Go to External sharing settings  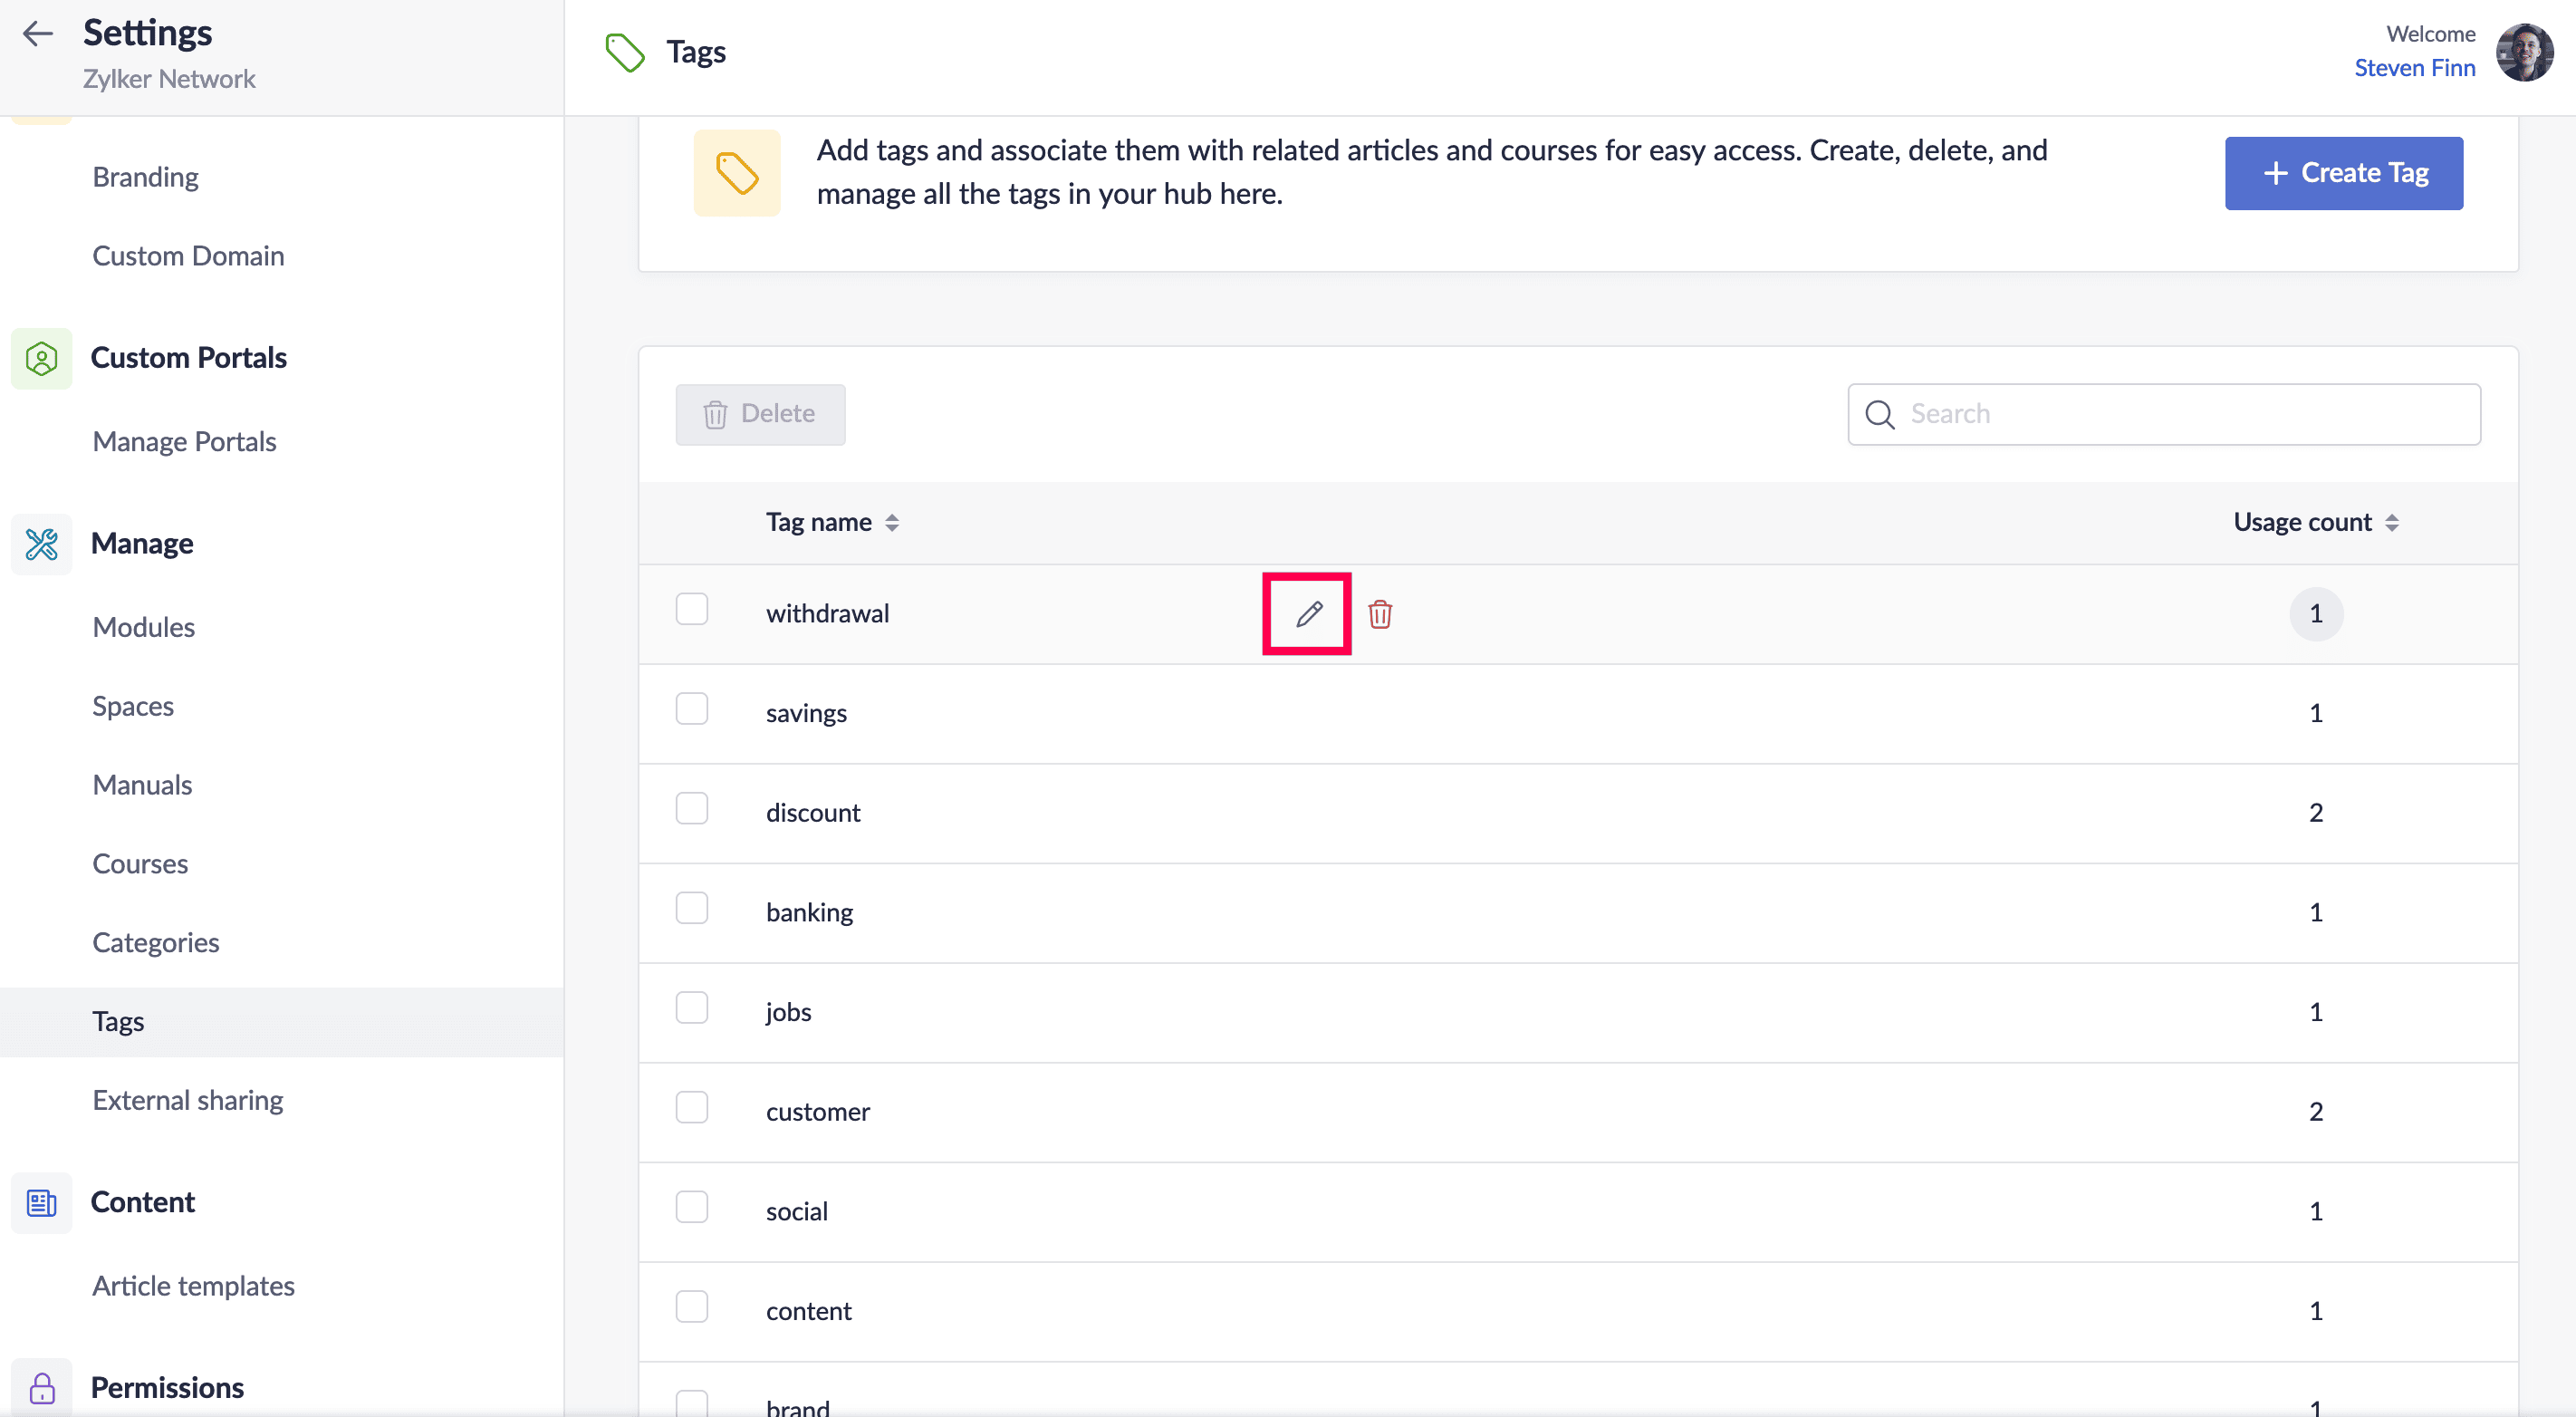pos(187,1100)
